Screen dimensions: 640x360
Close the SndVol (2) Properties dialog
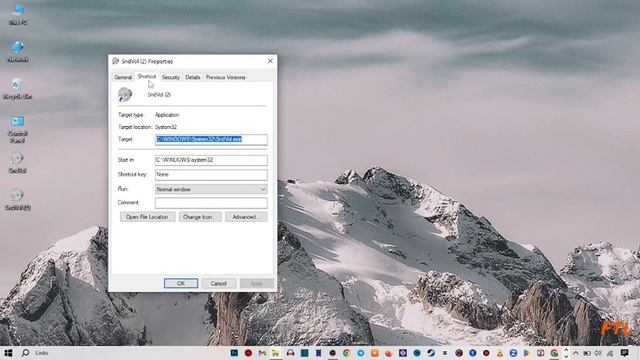pyautogui.click(x=270, y=61)
